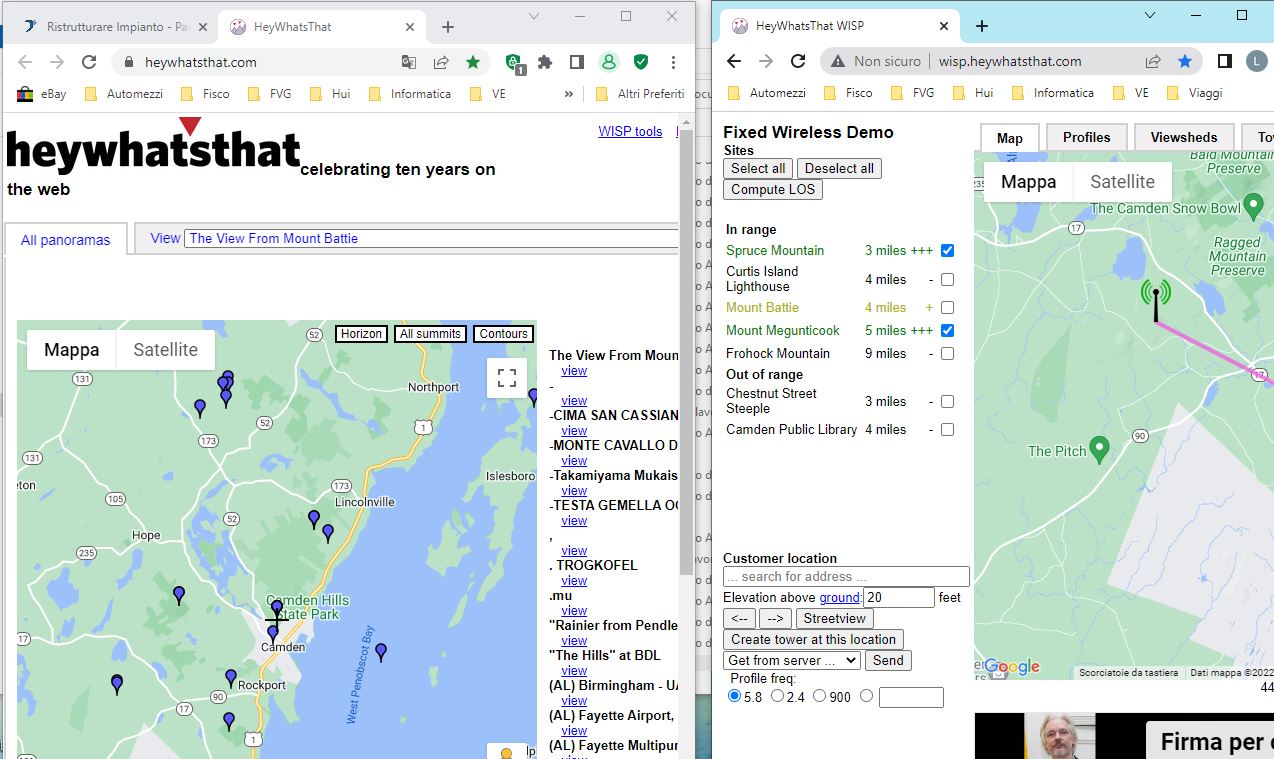Click the blue summit pin in Penobscot Bay

[x=380, y=652]
